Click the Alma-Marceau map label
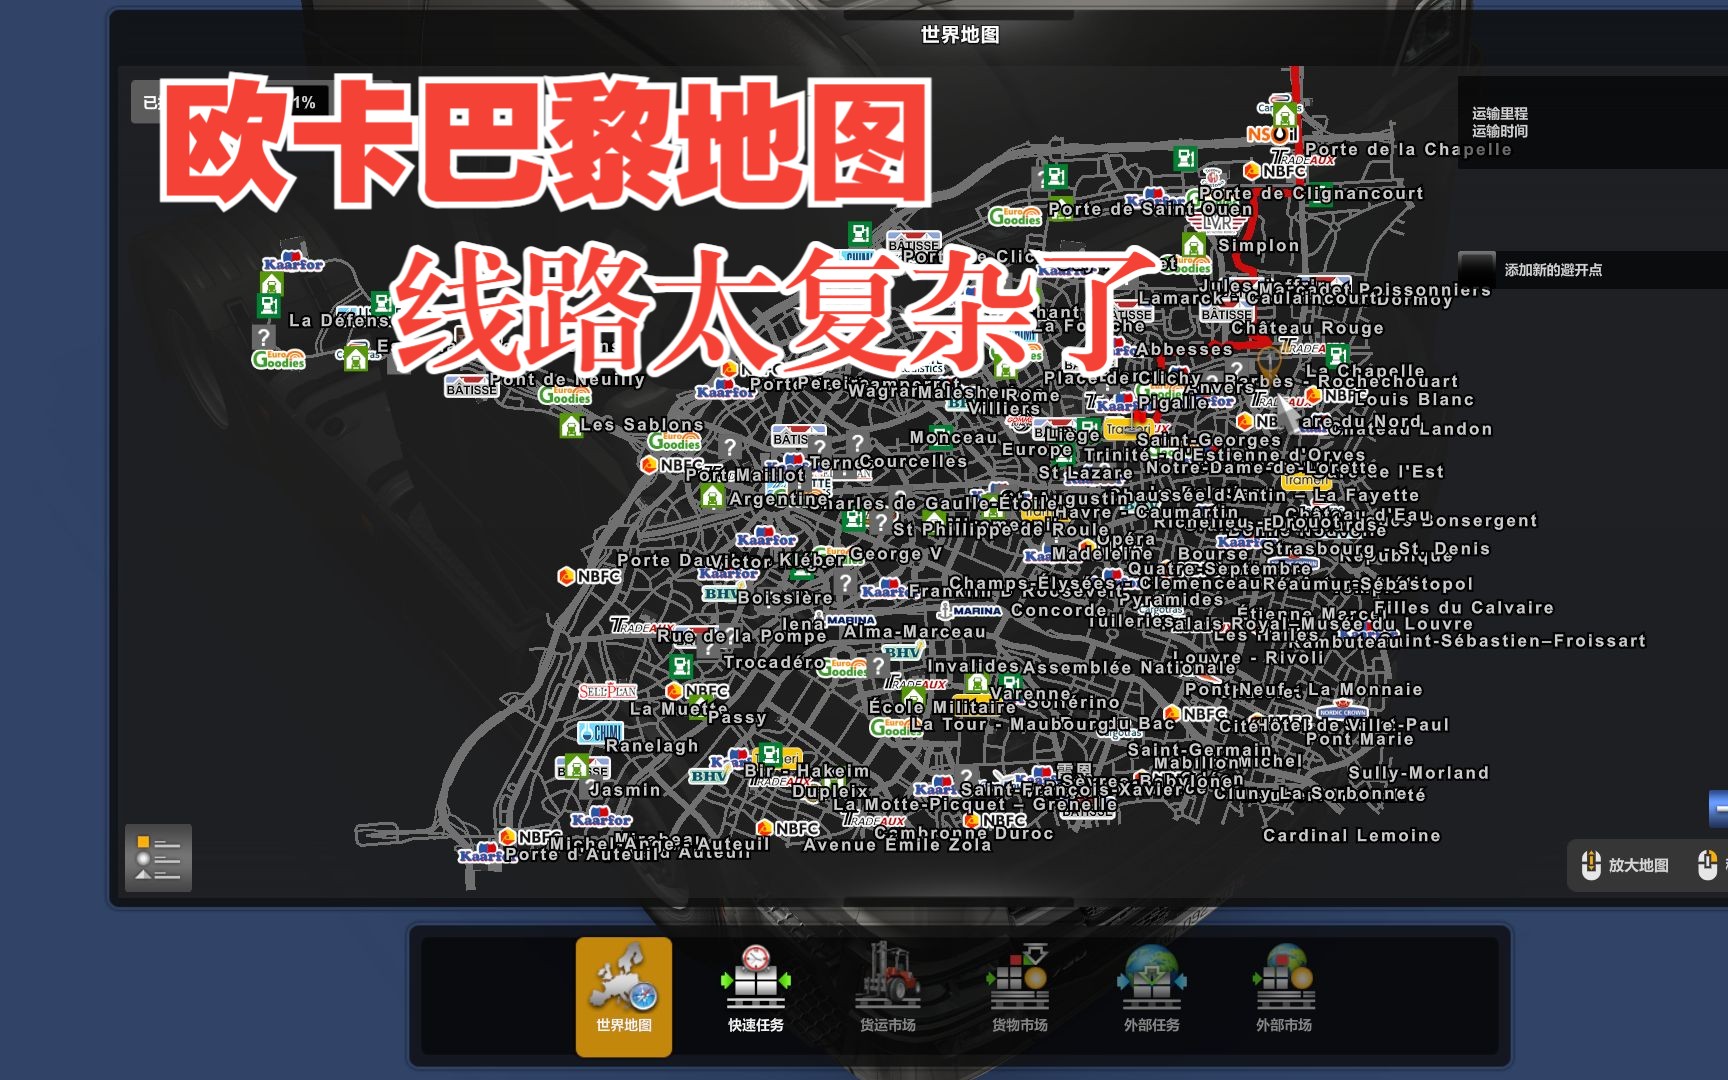 915,631
